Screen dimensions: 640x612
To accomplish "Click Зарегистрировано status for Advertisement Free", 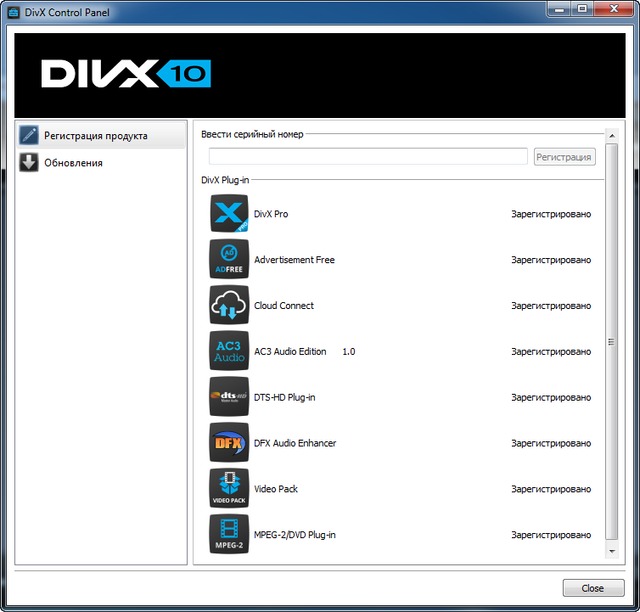I will click(x=551, y=260).
